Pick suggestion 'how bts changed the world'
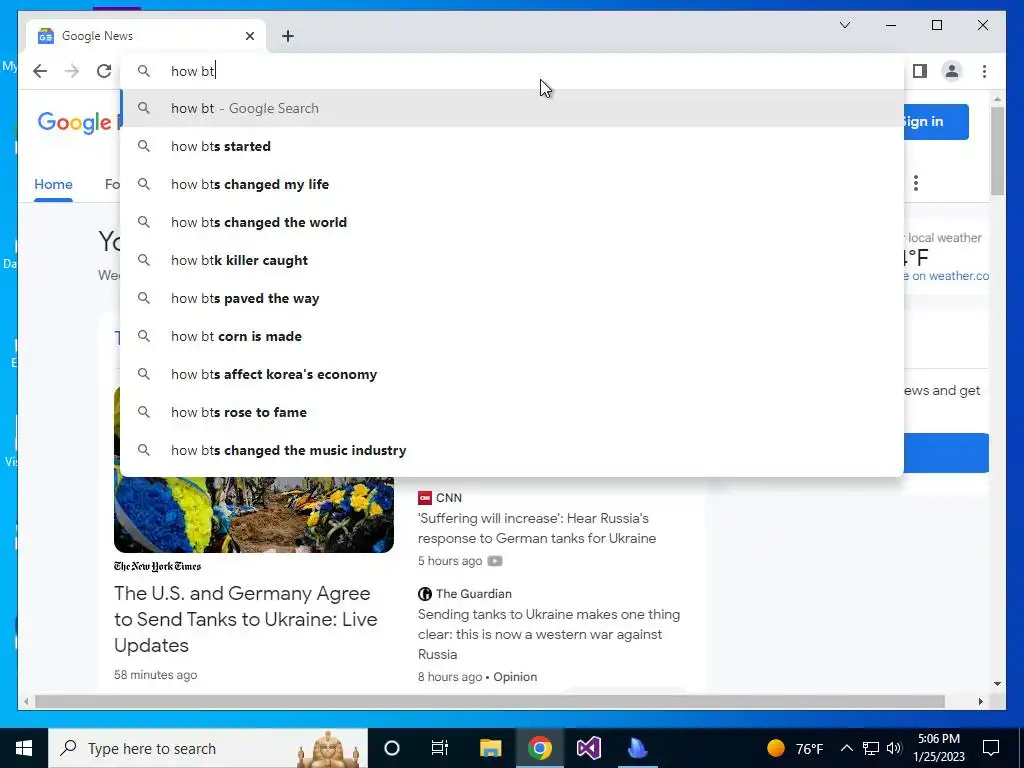Image resolution: width=1024 pixels, height=768 pixels. pyautogui.click(x=512, y=222)
